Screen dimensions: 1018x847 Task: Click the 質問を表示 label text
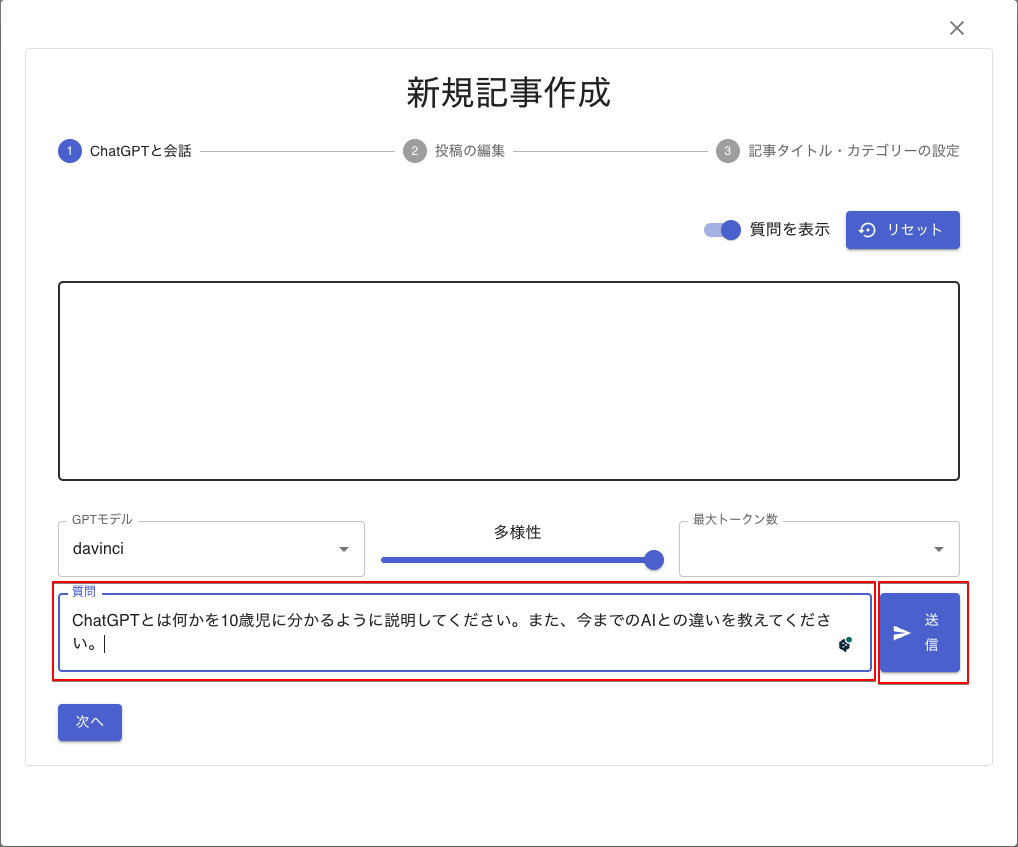[790, 230]
